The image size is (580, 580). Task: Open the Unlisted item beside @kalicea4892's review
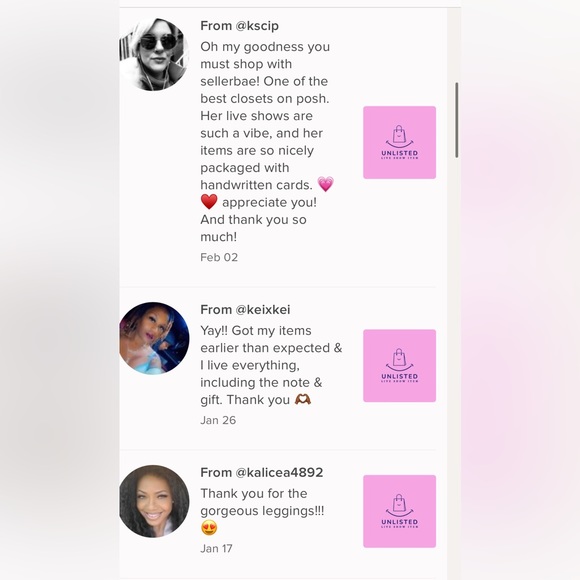(x=399, y=511)
